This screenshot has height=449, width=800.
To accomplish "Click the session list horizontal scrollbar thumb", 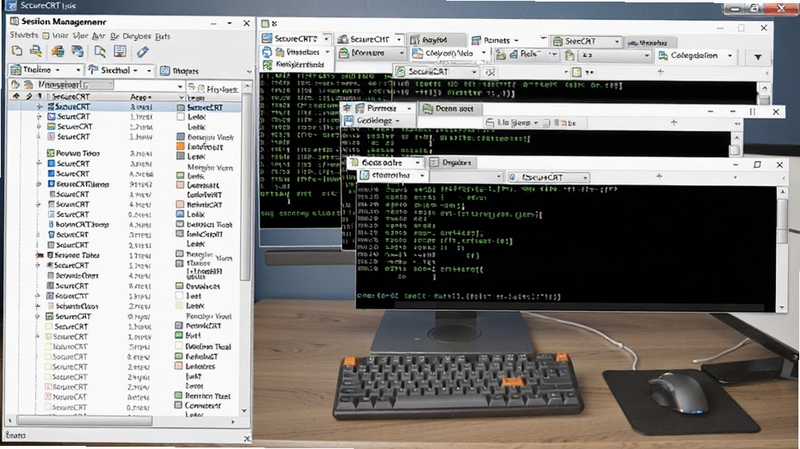I will (x=85, y=421).
